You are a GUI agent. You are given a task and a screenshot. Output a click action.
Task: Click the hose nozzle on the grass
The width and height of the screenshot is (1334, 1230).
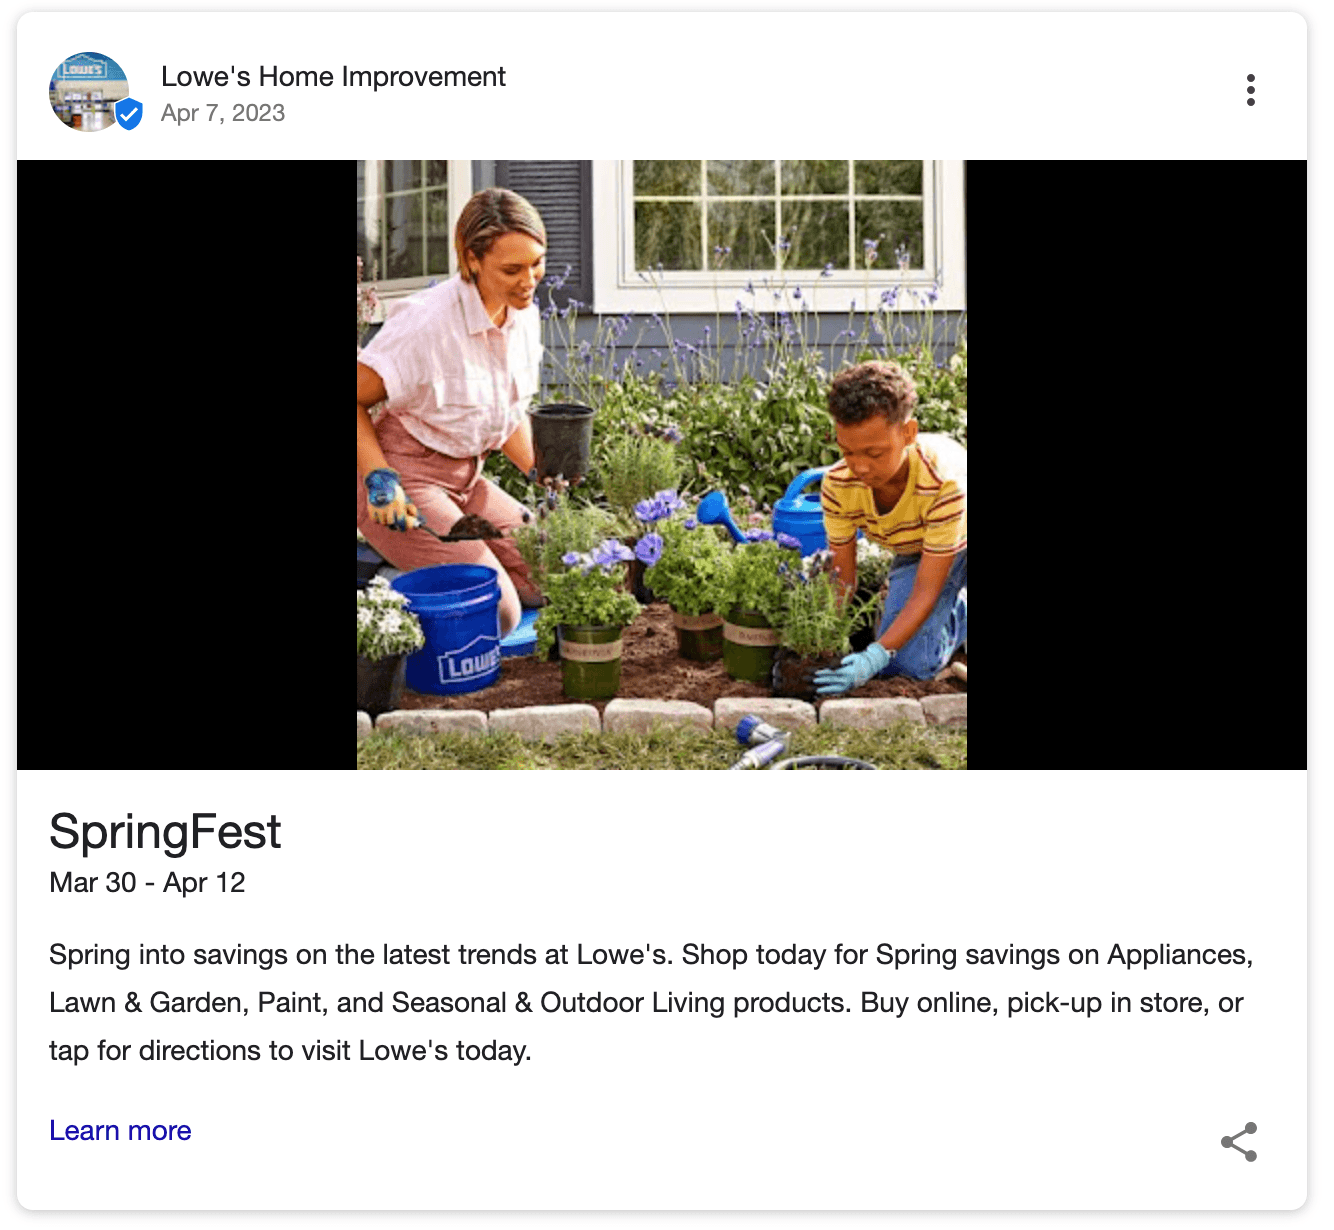[x=759, y=741]
